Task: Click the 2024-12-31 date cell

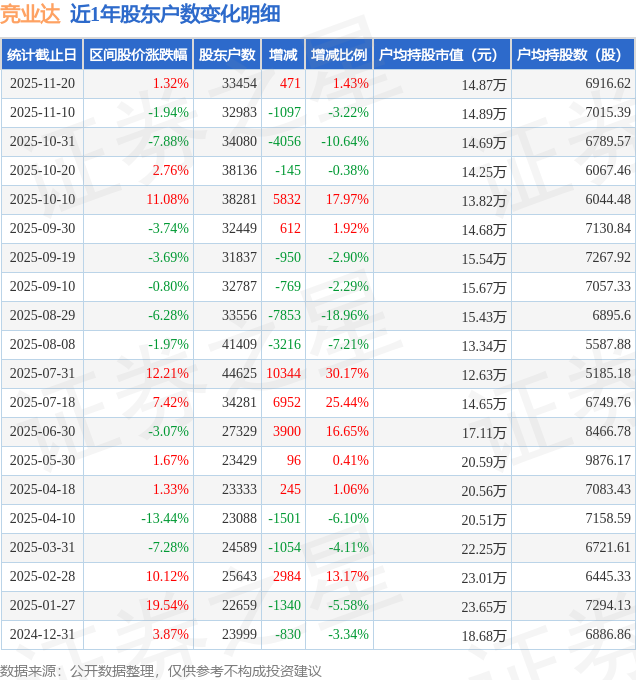Action: point(42,634)
